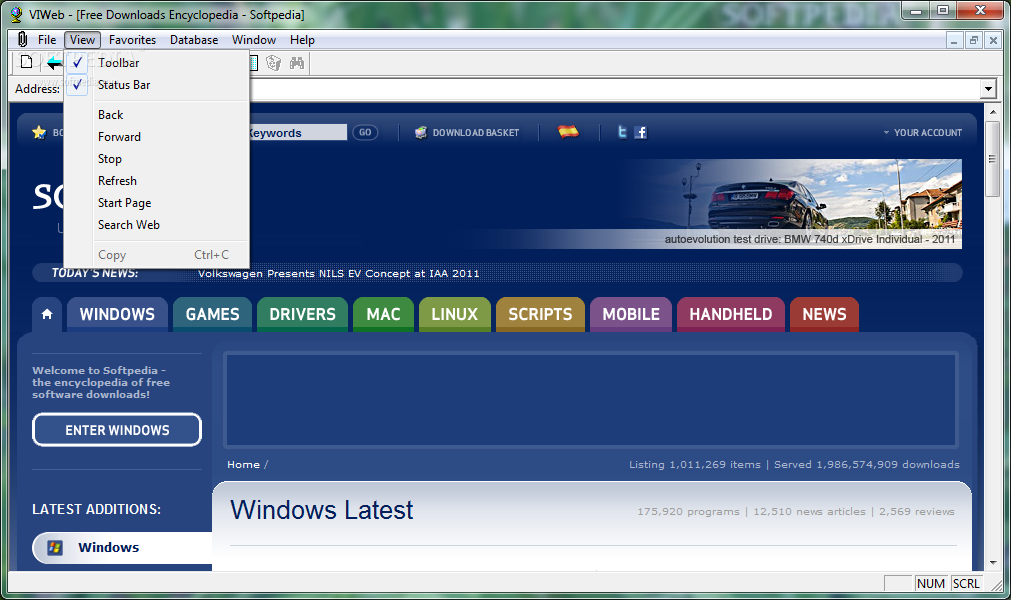The height and width of the screenshot is (600, 1011).
Task: Click the inner document minimize button
Action: coord(954,40)
